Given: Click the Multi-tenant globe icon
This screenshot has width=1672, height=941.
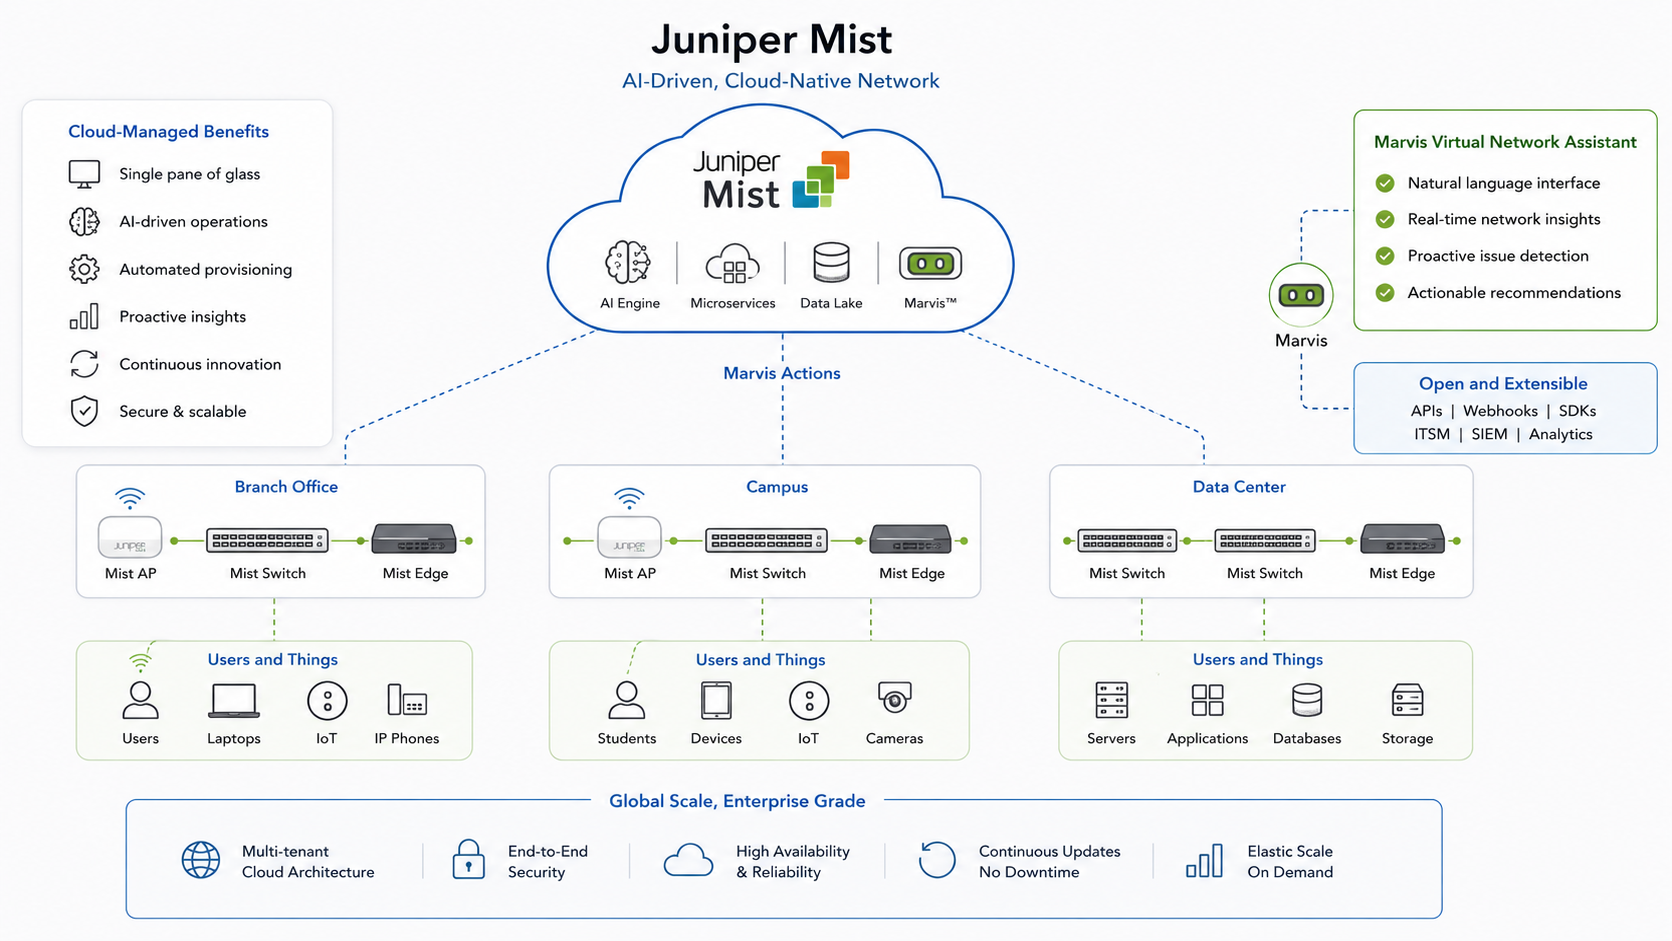Looking at the screenshot, I should coord(201,860).
